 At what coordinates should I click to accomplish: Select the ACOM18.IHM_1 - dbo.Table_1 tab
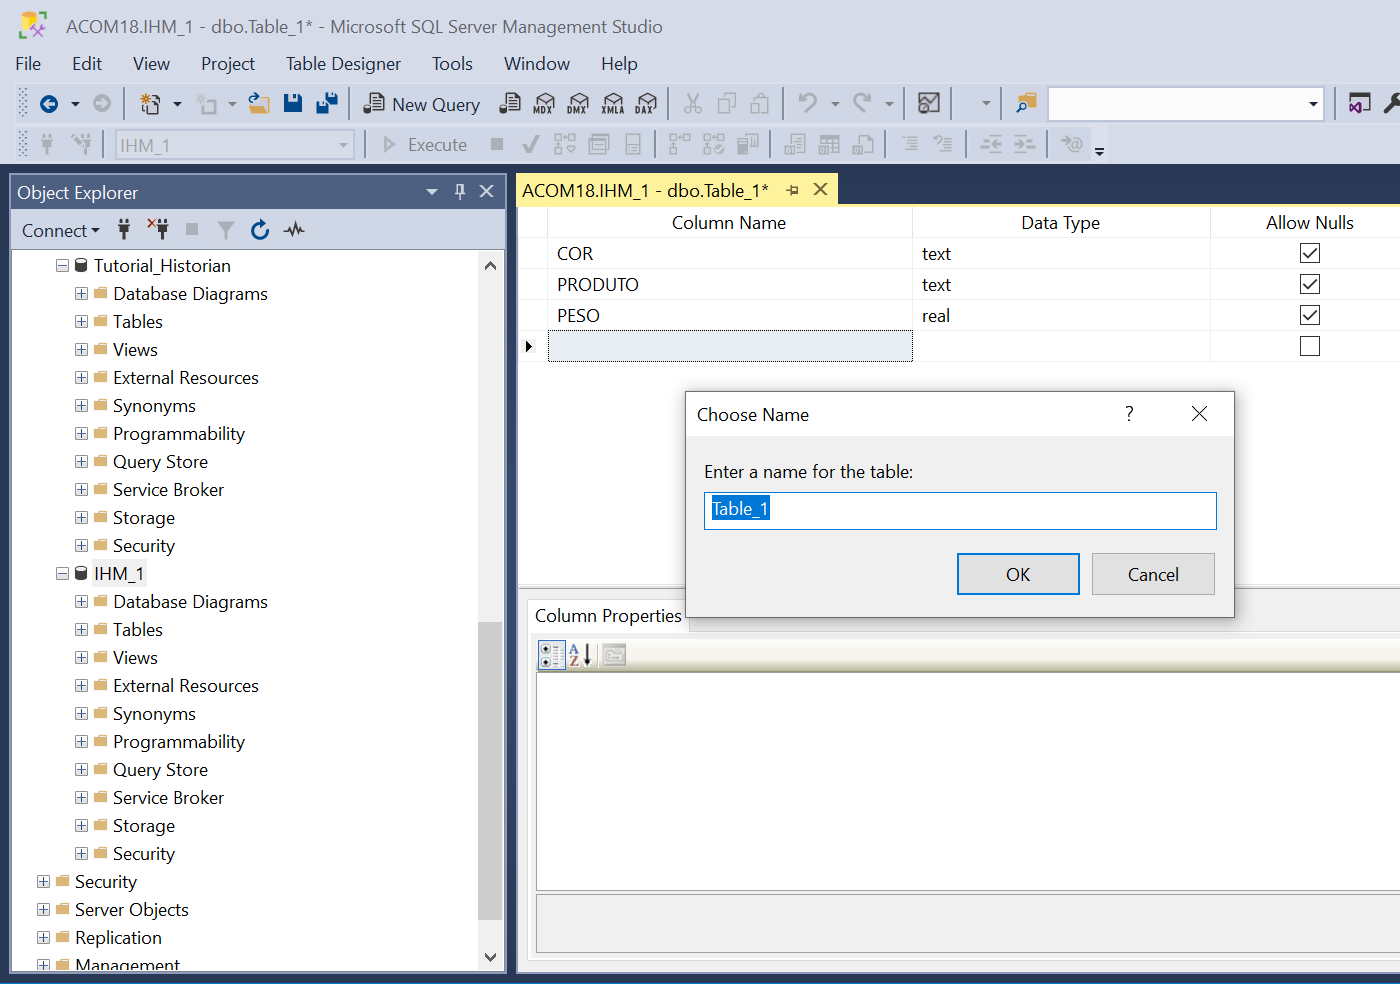[645, 190]
